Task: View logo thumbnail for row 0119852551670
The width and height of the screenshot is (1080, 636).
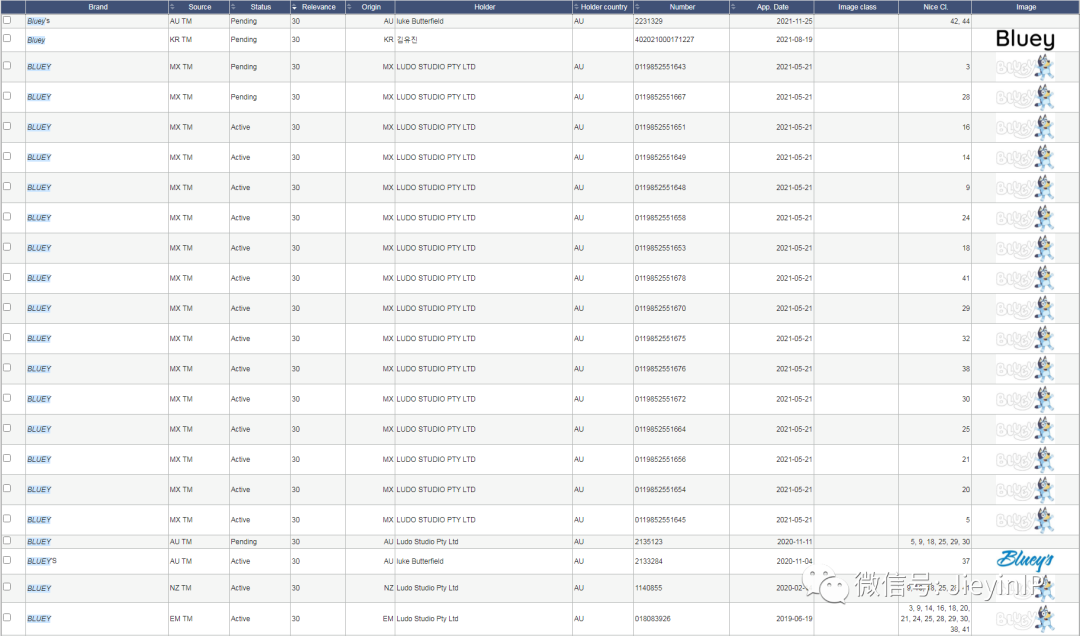Action: pos(1025,309)
